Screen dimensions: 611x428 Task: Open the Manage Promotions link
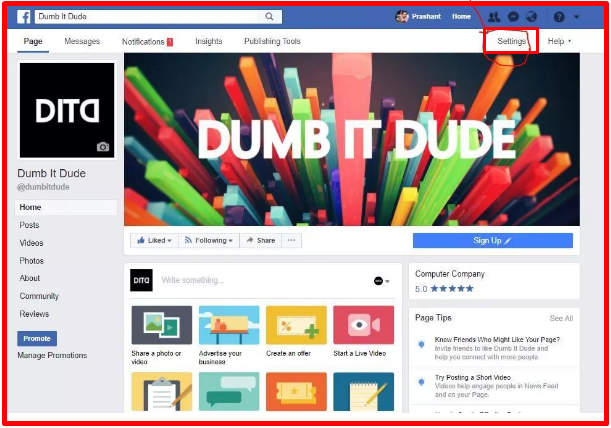pos(52,355)
